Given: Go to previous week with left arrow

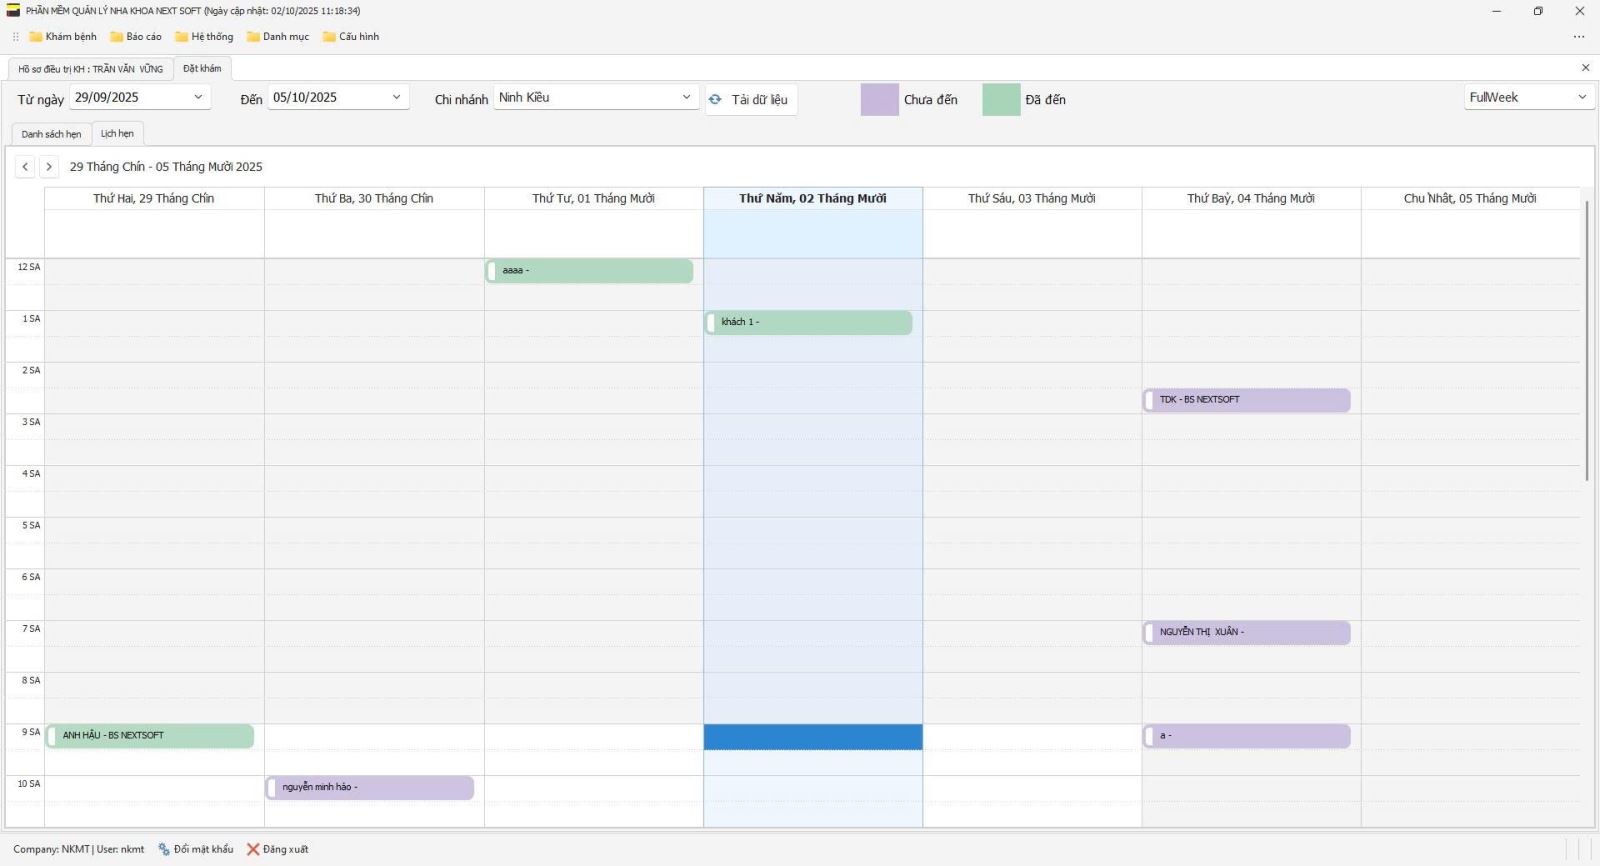Looking at the screenshot, I should point(25,167).
